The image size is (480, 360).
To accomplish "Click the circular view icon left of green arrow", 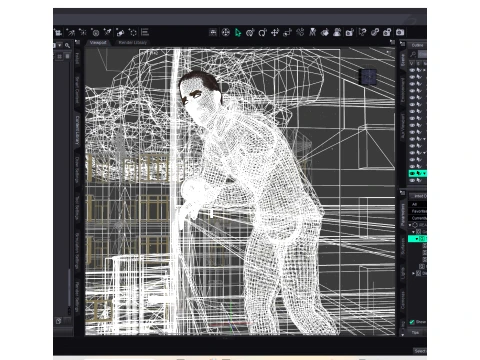I will point(226,32).
